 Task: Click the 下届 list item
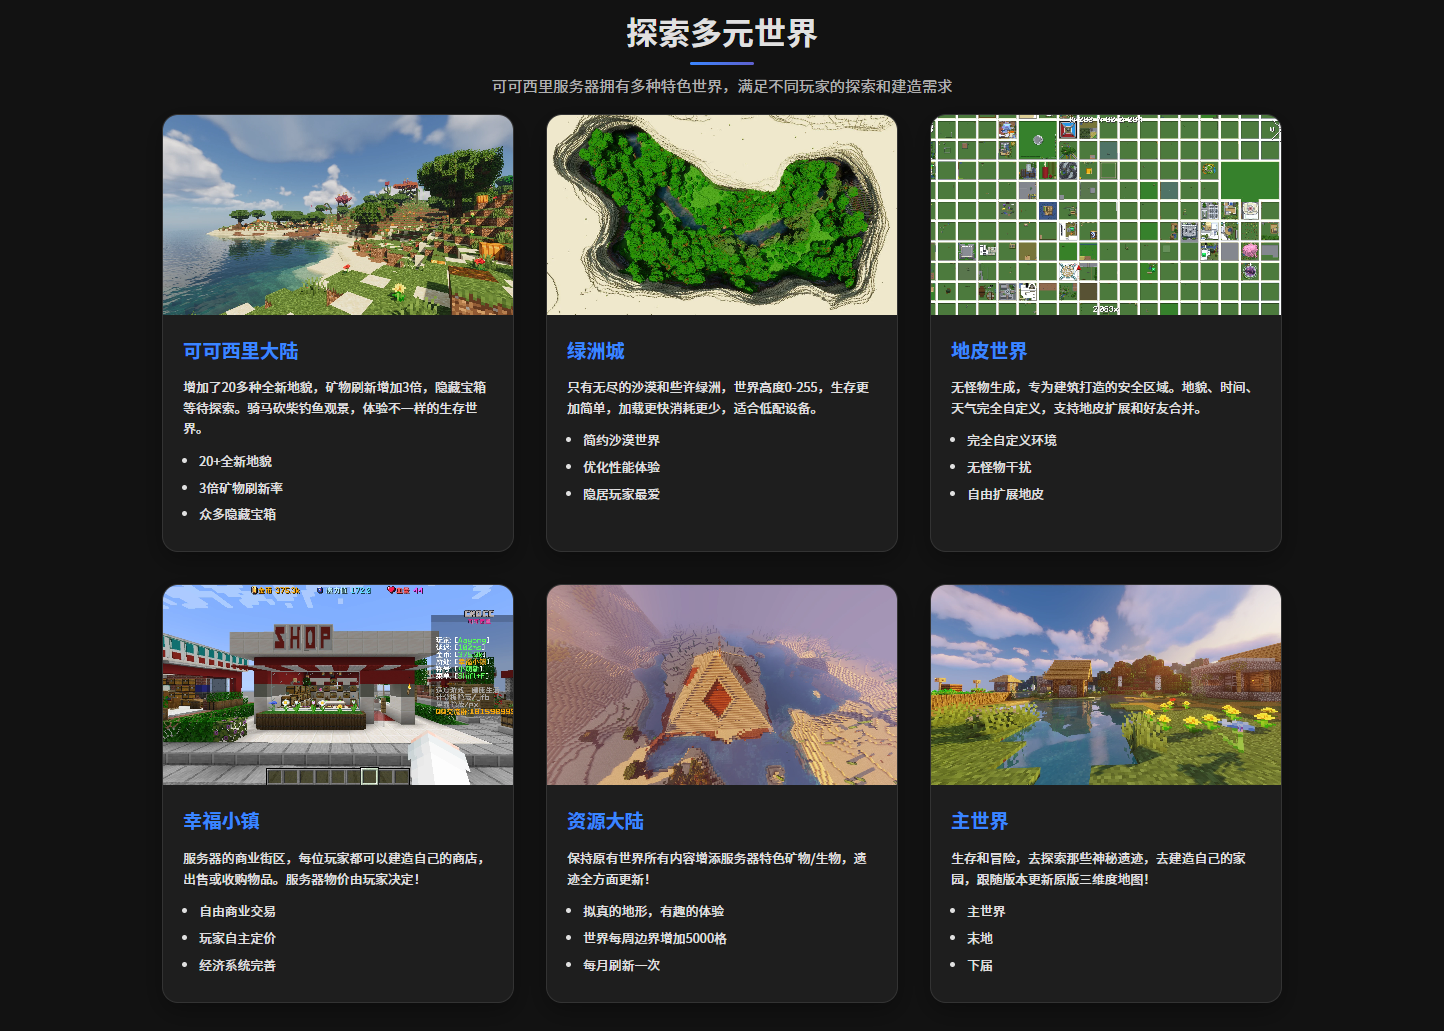coord(980,965)
